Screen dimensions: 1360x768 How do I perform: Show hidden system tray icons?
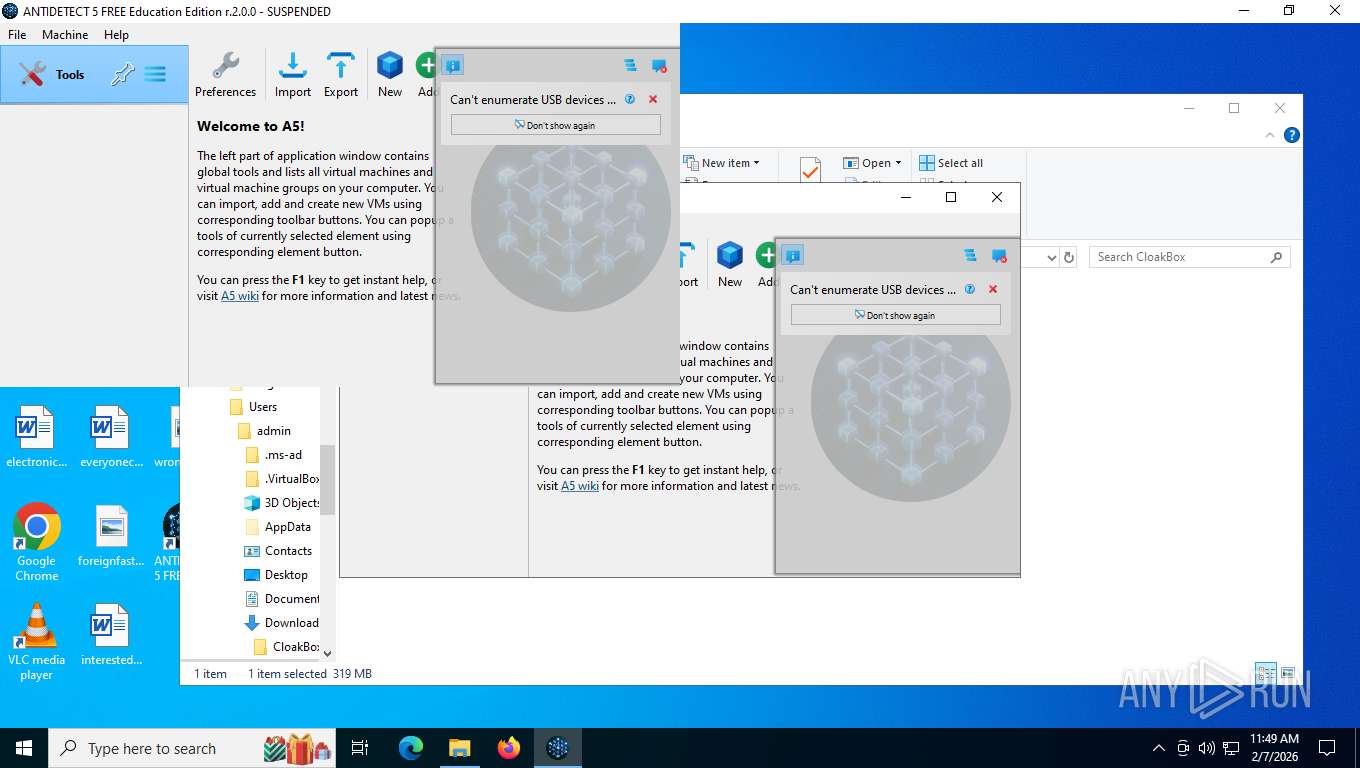(x=1159, y=748)
